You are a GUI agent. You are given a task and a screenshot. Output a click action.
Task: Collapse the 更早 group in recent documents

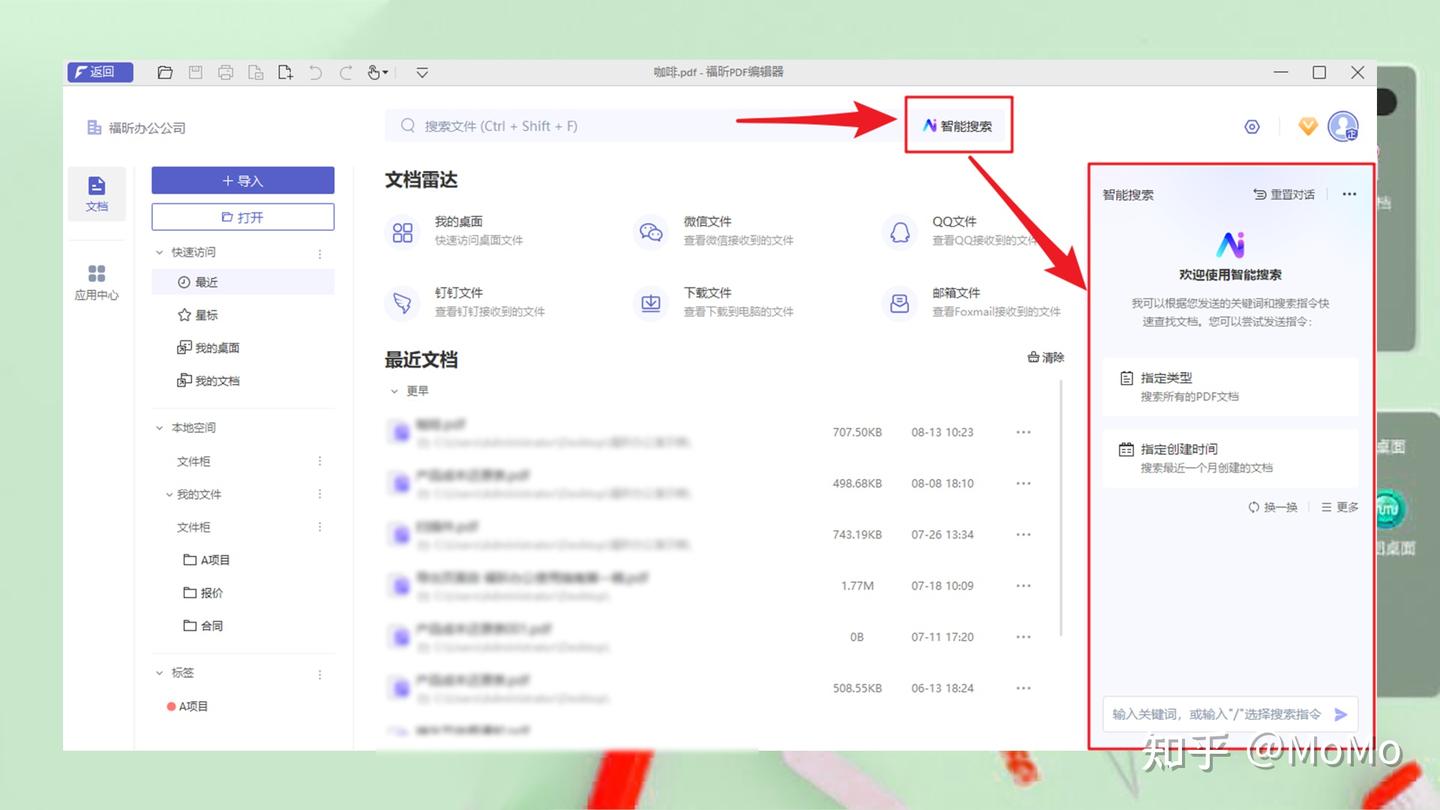394,391
